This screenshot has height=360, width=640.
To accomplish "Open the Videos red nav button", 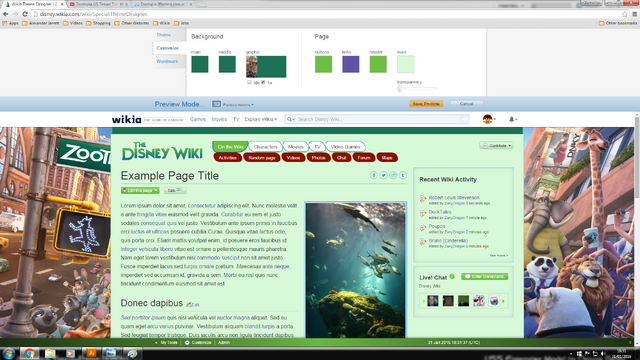I will [x=293, y=158].
